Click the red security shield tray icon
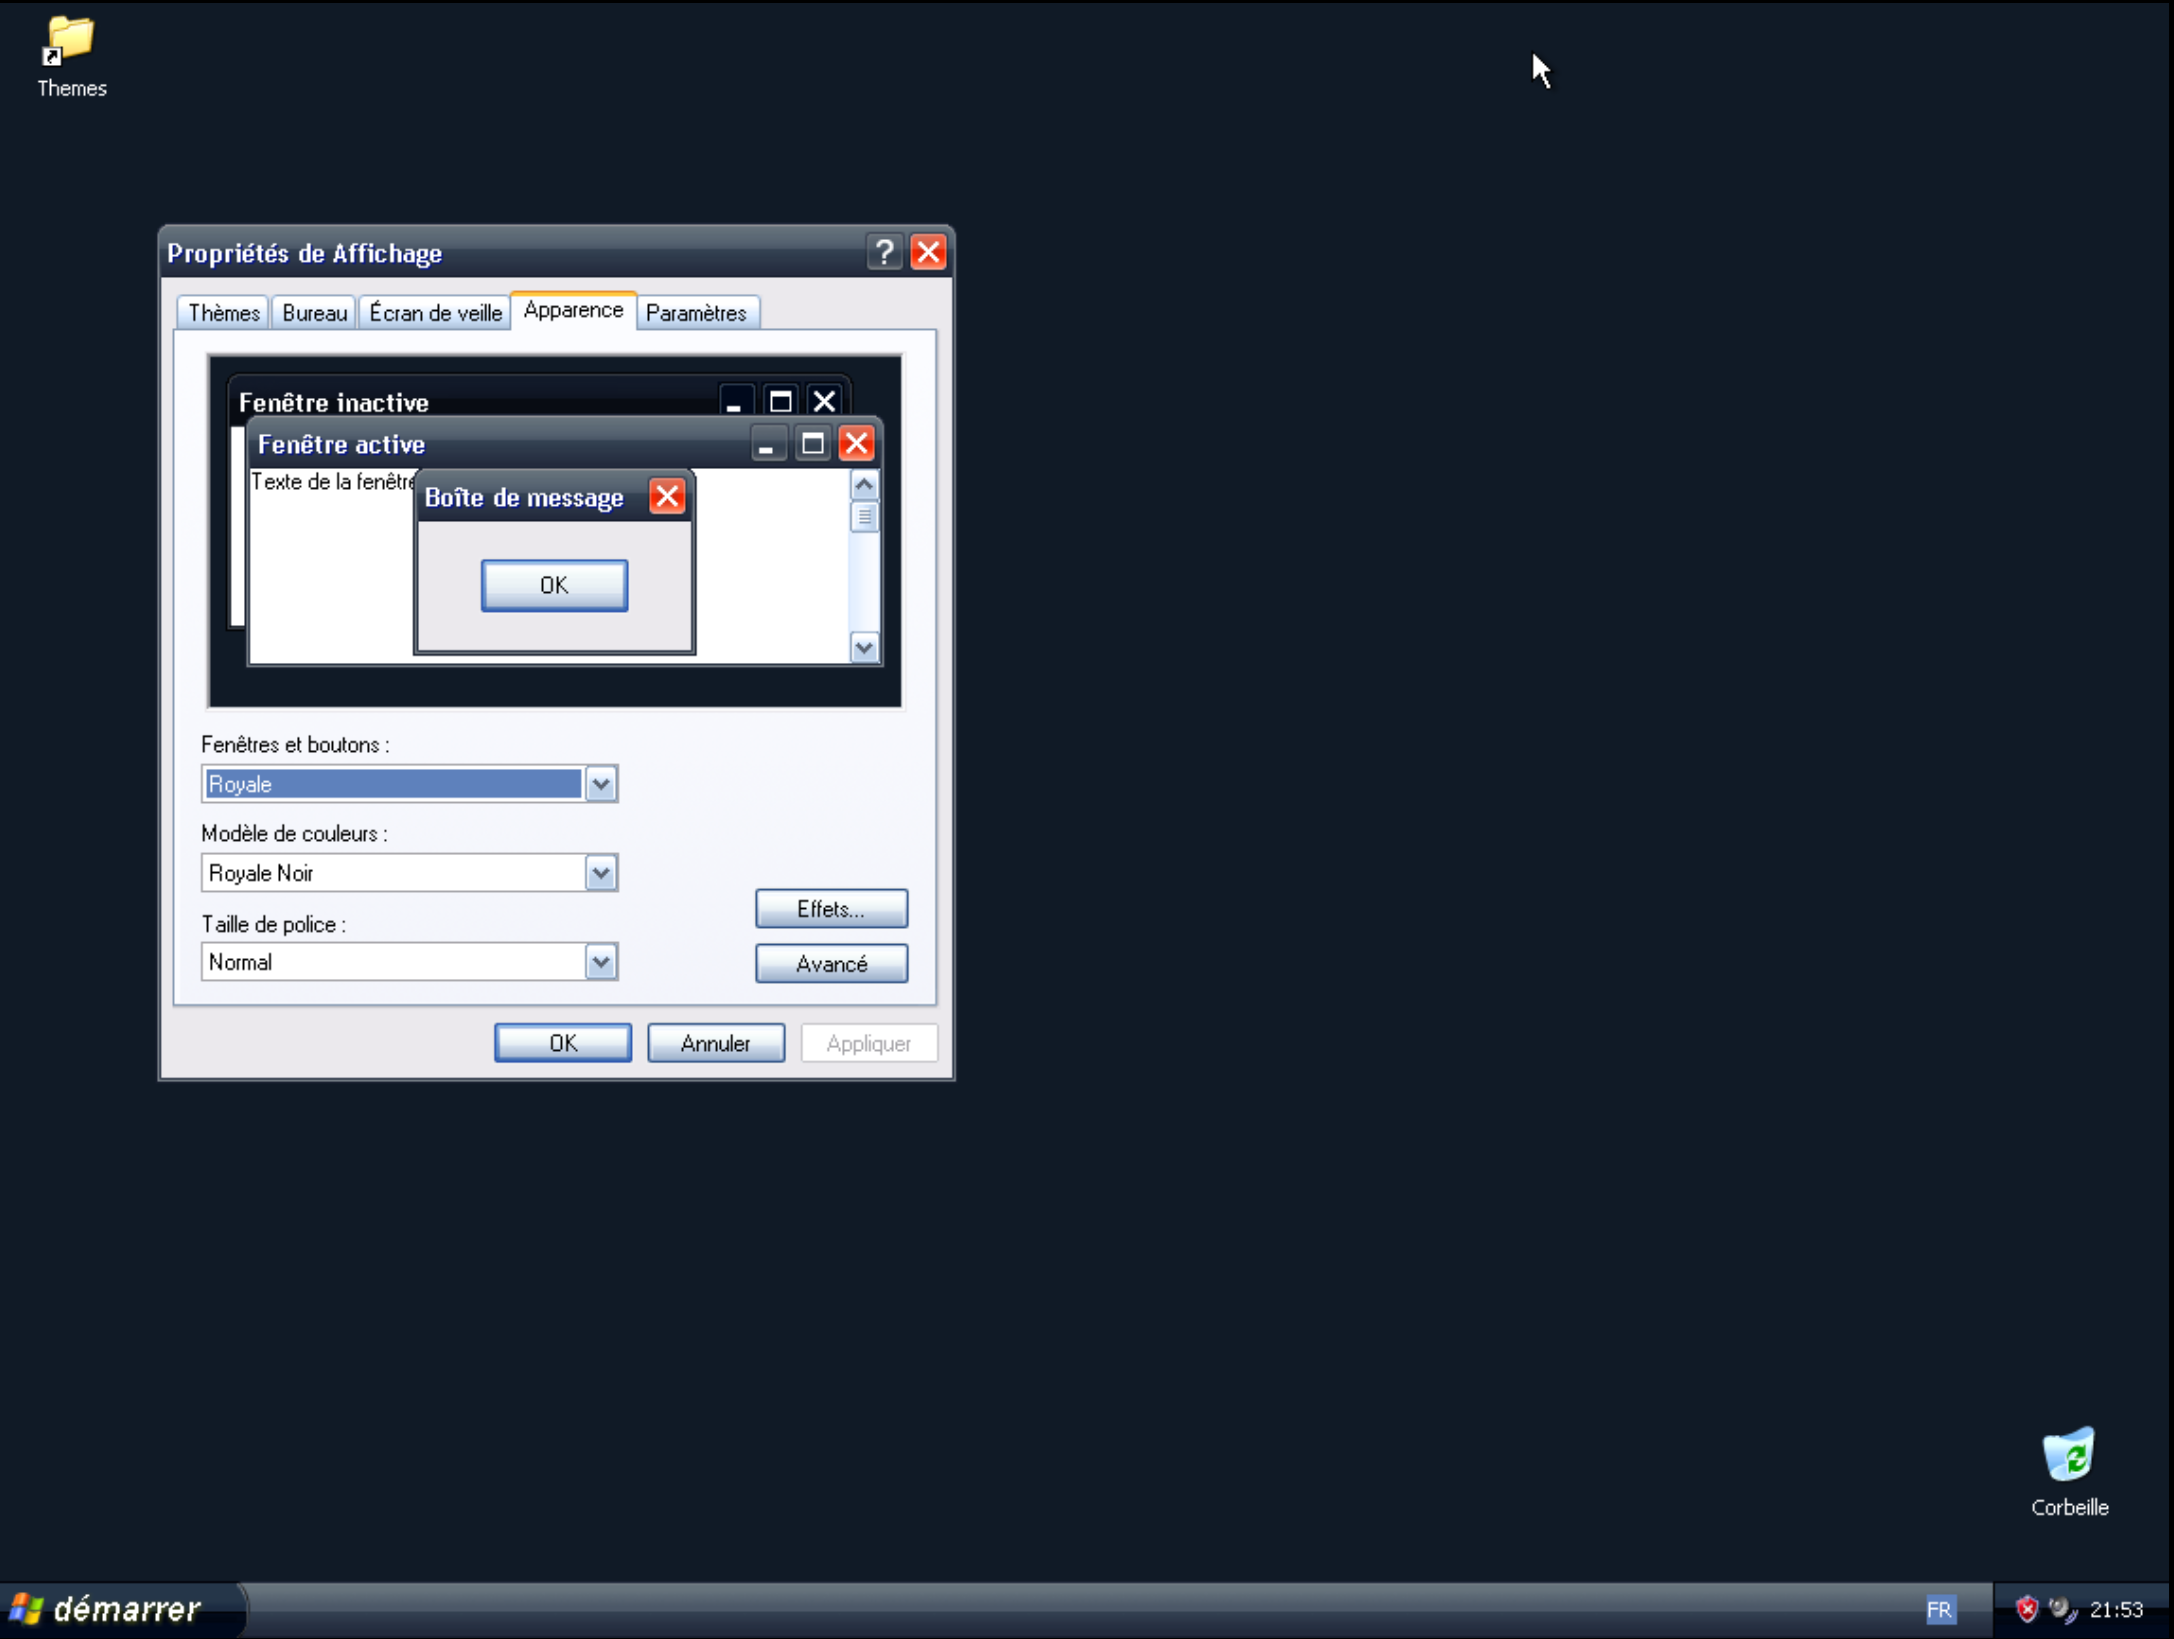Screen dimensions: 2174x1639 [x=2026, y=1609]
